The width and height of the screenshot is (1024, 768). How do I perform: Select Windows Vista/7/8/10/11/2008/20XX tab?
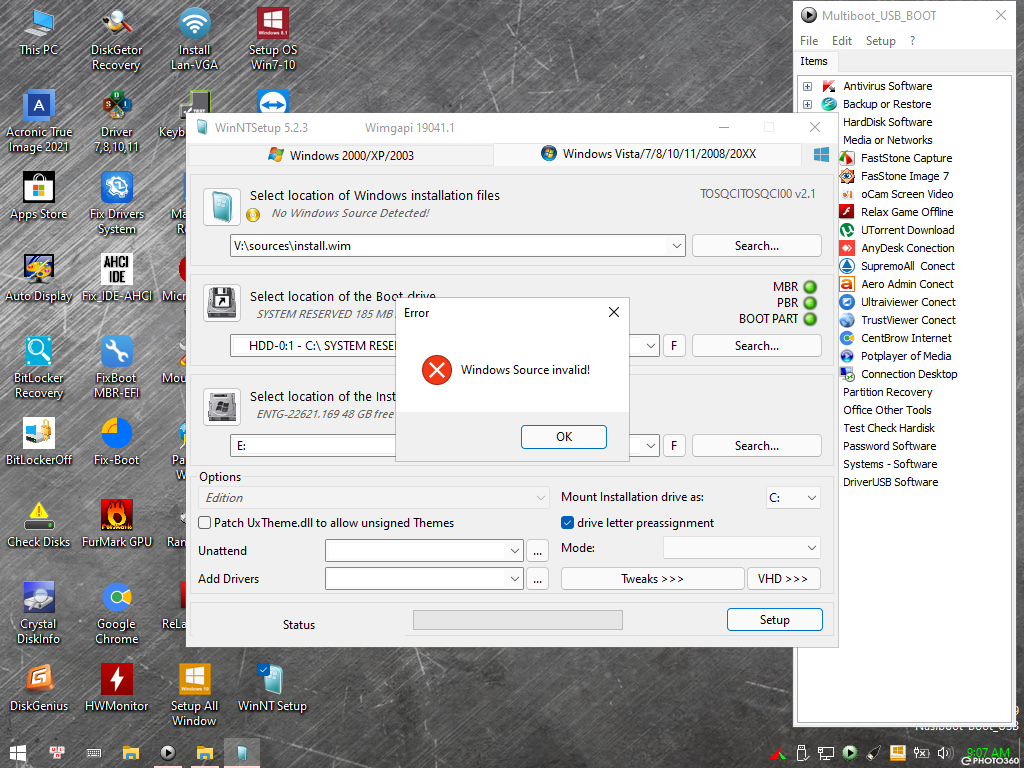click(x=648, y=154)
